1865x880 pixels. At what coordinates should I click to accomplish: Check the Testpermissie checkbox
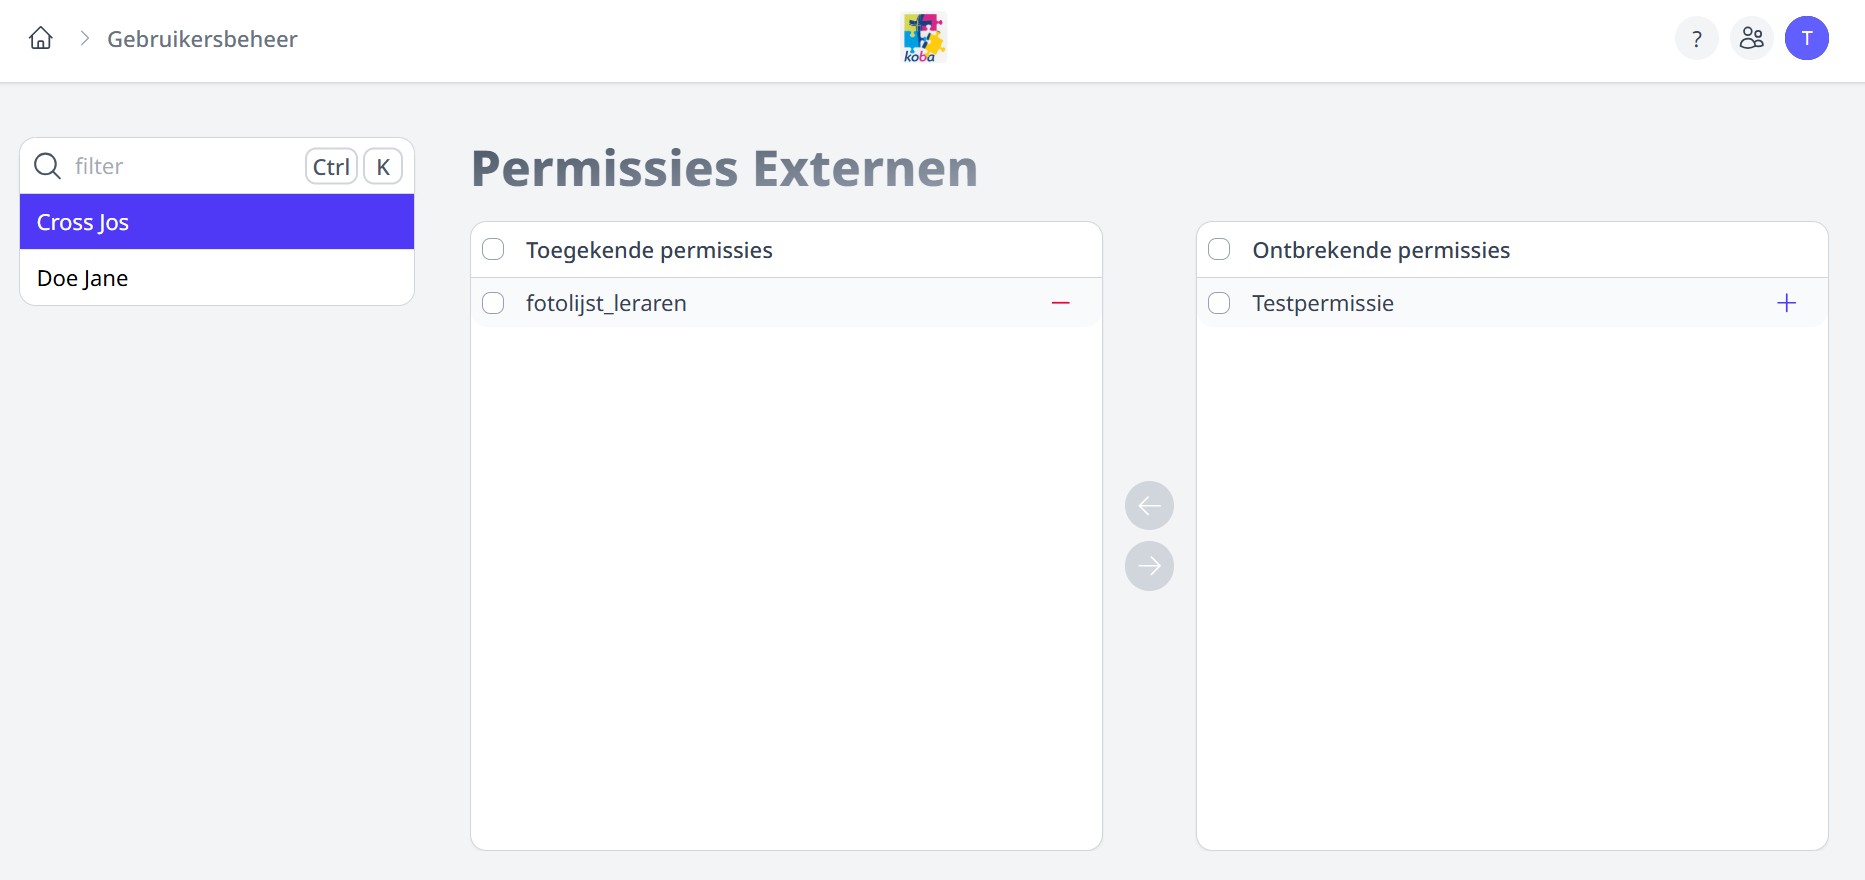pyautogui.click(x=1219, y=303)
